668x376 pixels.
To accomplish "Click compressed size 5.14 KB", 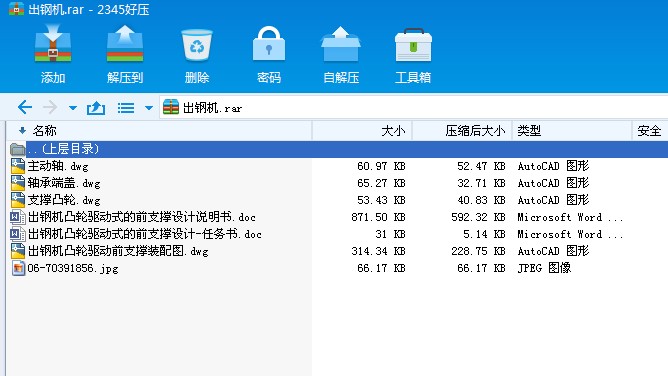I will pos(484,234).
